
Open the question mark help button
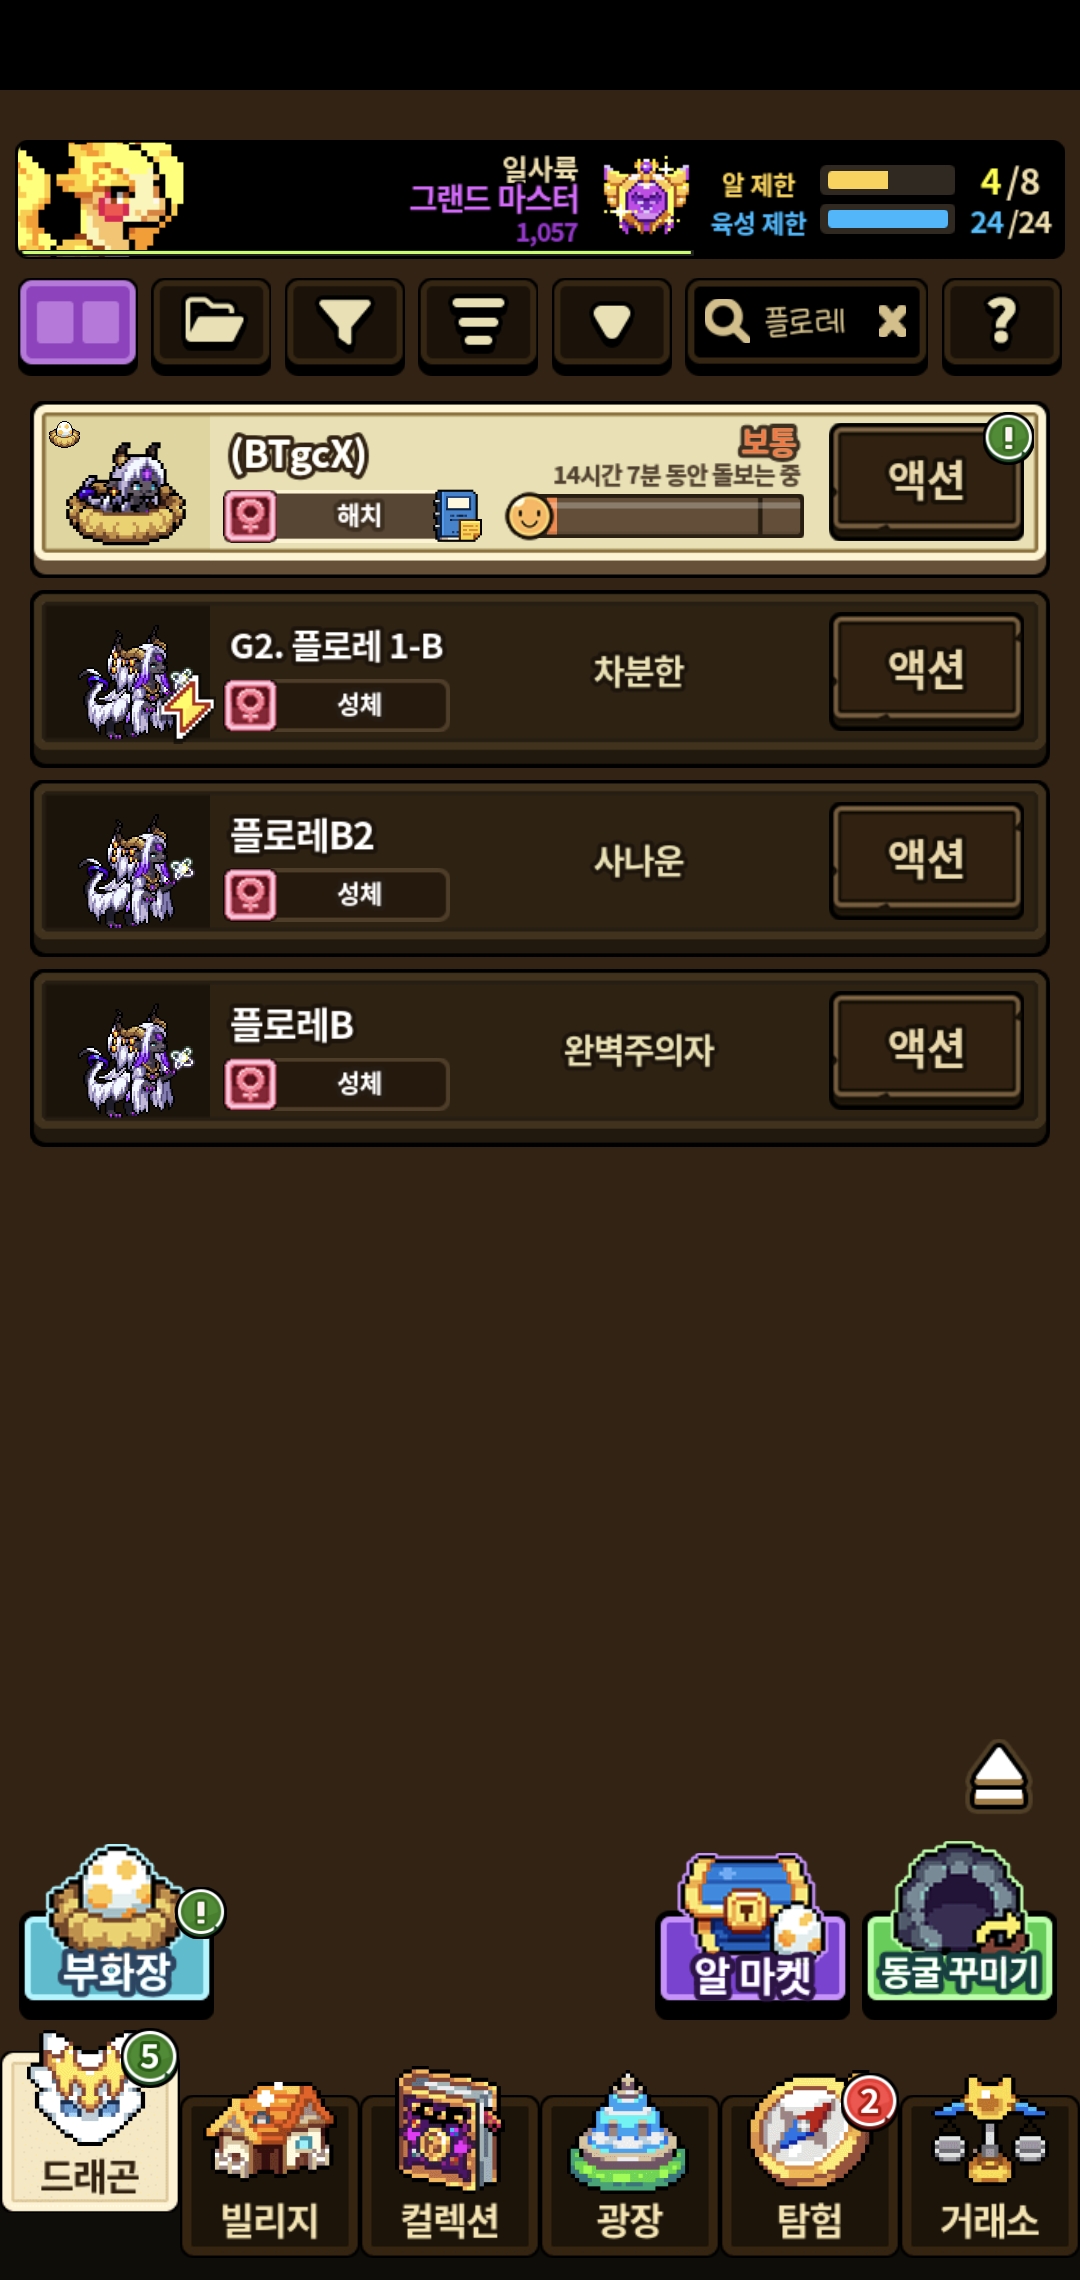pyautogui.click(x=1001, y=323)
